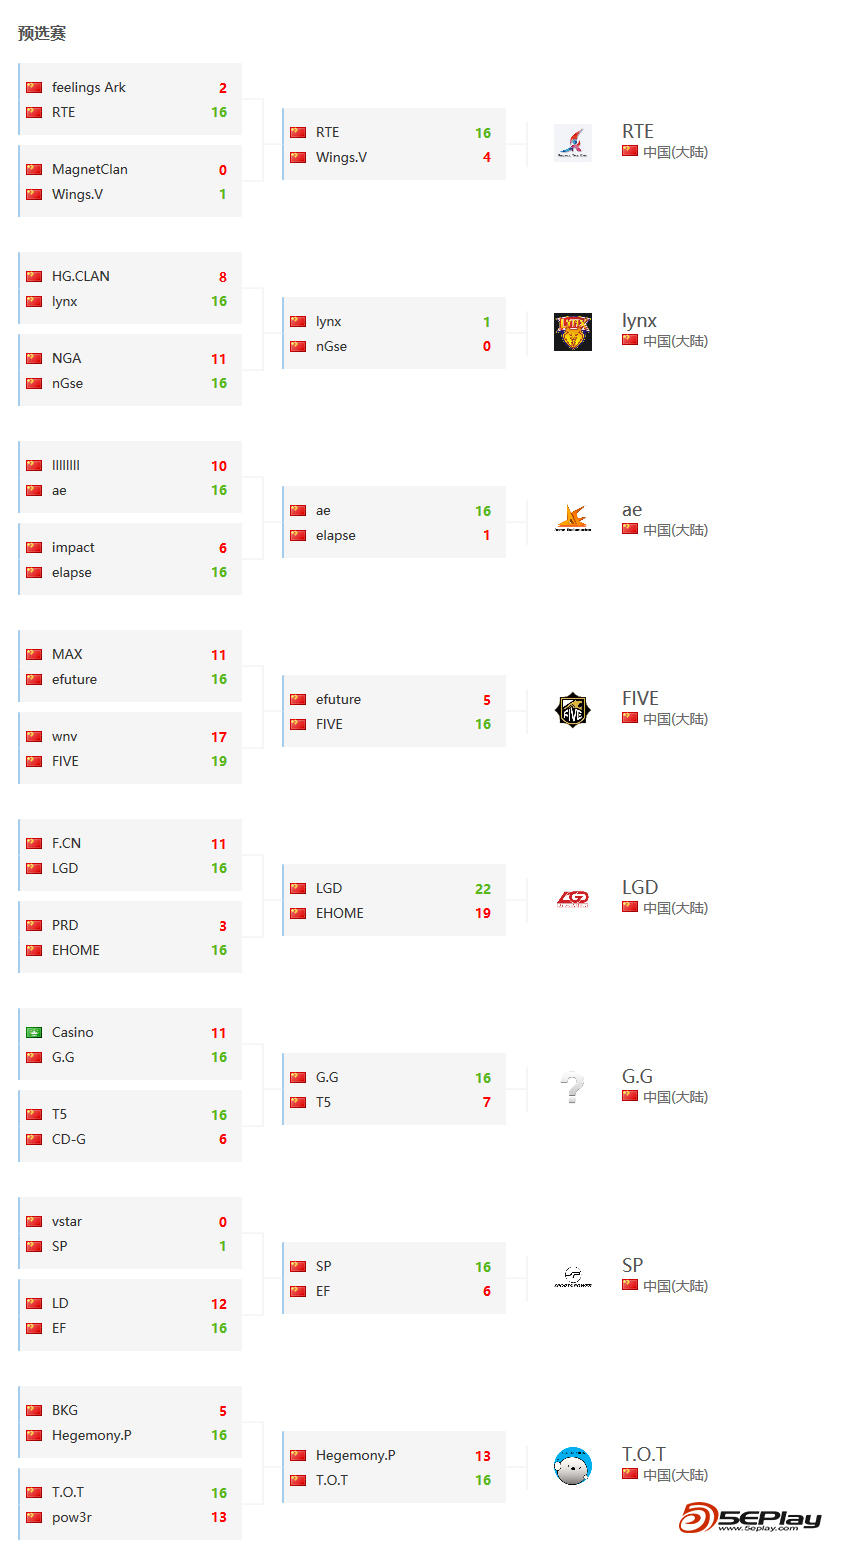Click the RTE team logo icon
The image size is (851, 1558).
[x=573, y=143]
